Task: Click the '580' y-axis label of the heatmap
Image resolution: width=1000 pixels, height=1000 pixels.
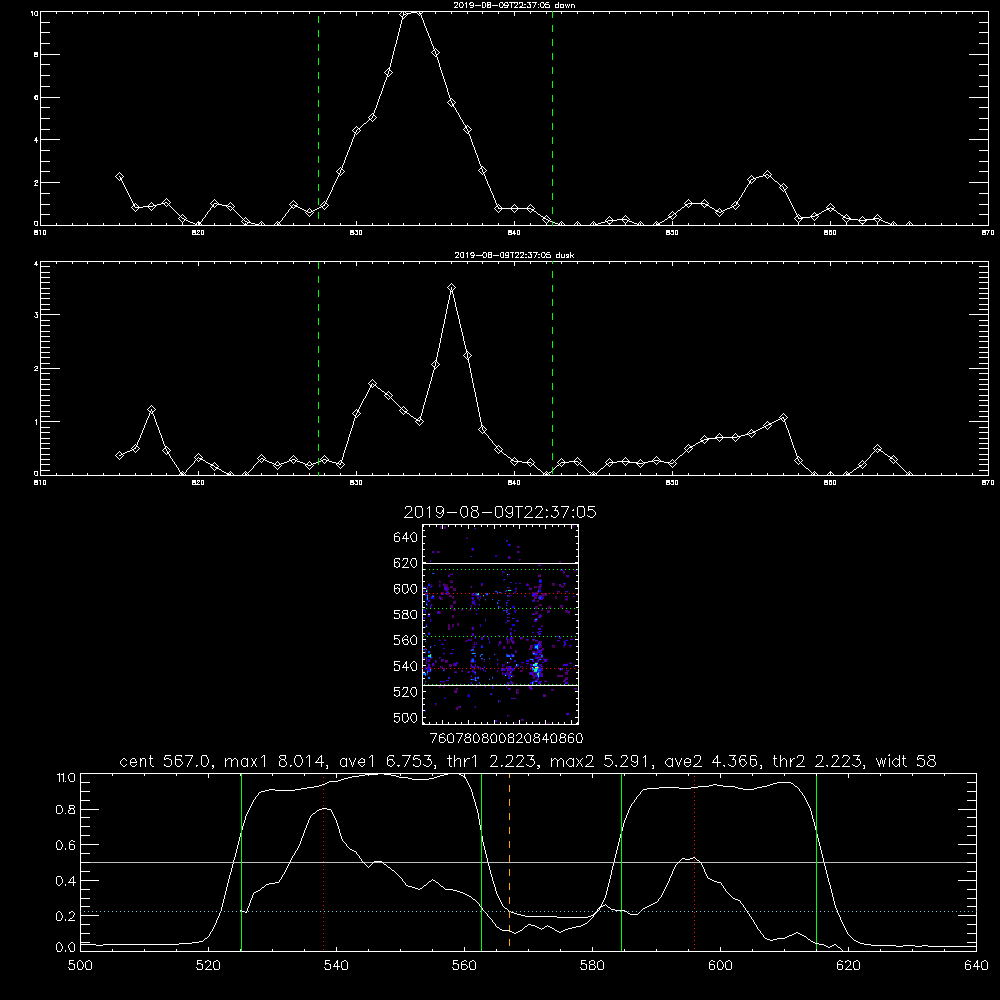Action: 406,614
